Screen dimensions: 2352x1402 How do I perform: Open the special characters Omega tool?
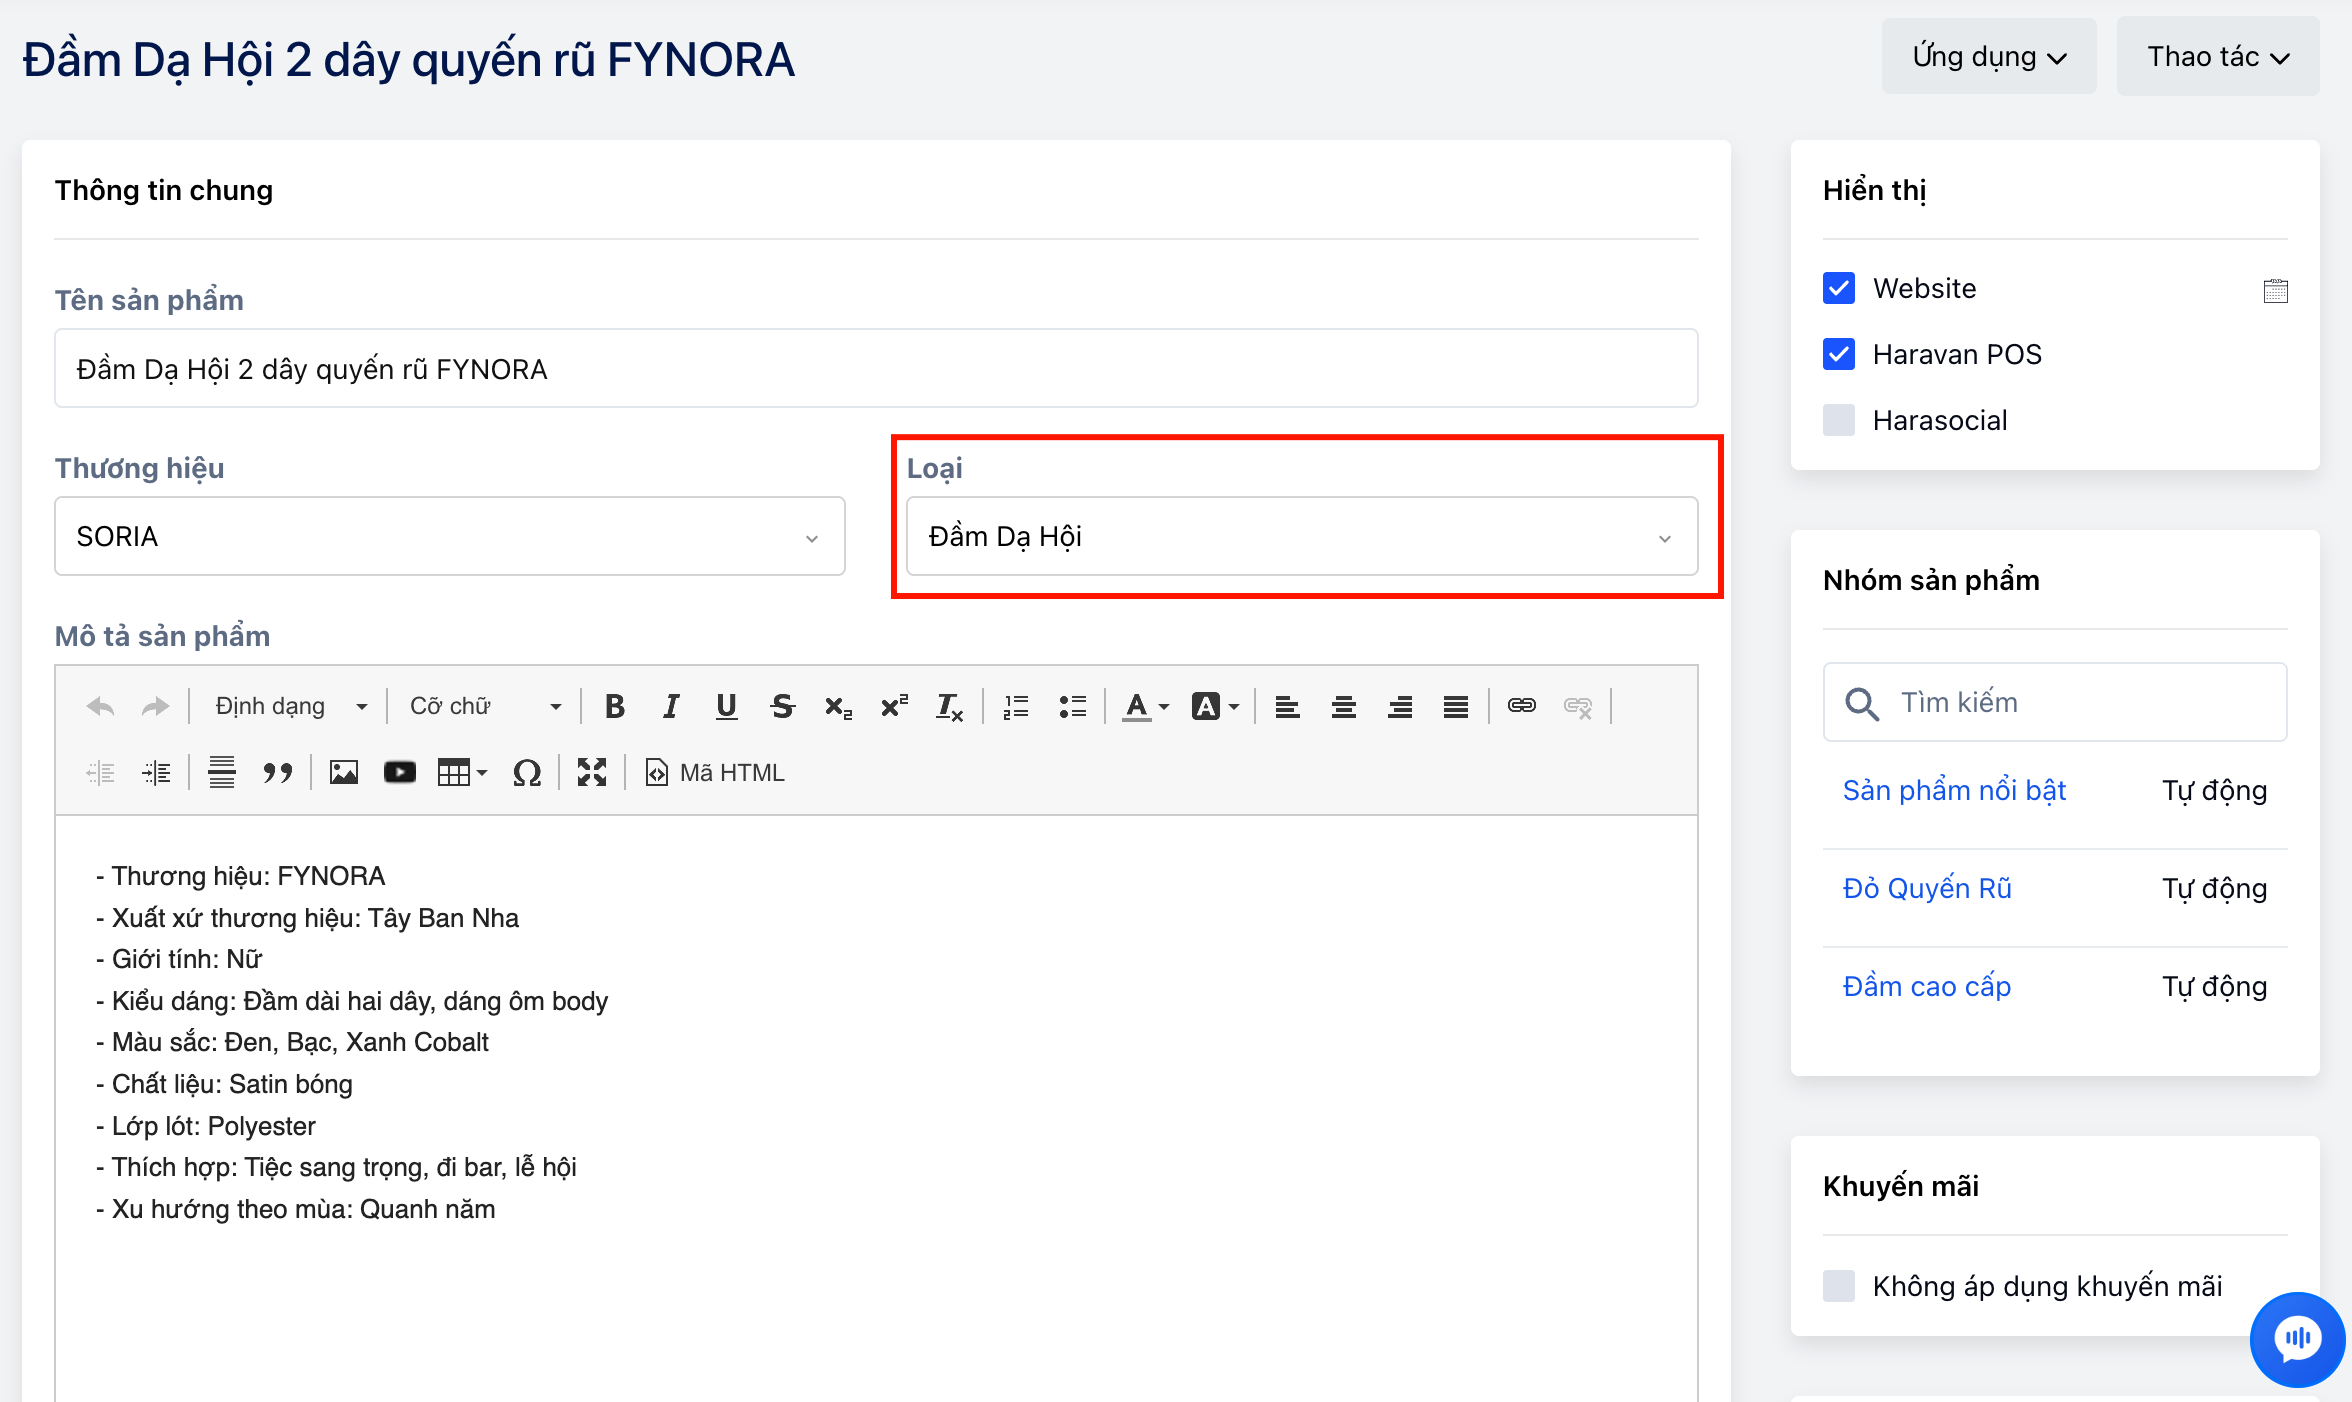(527, 773)
